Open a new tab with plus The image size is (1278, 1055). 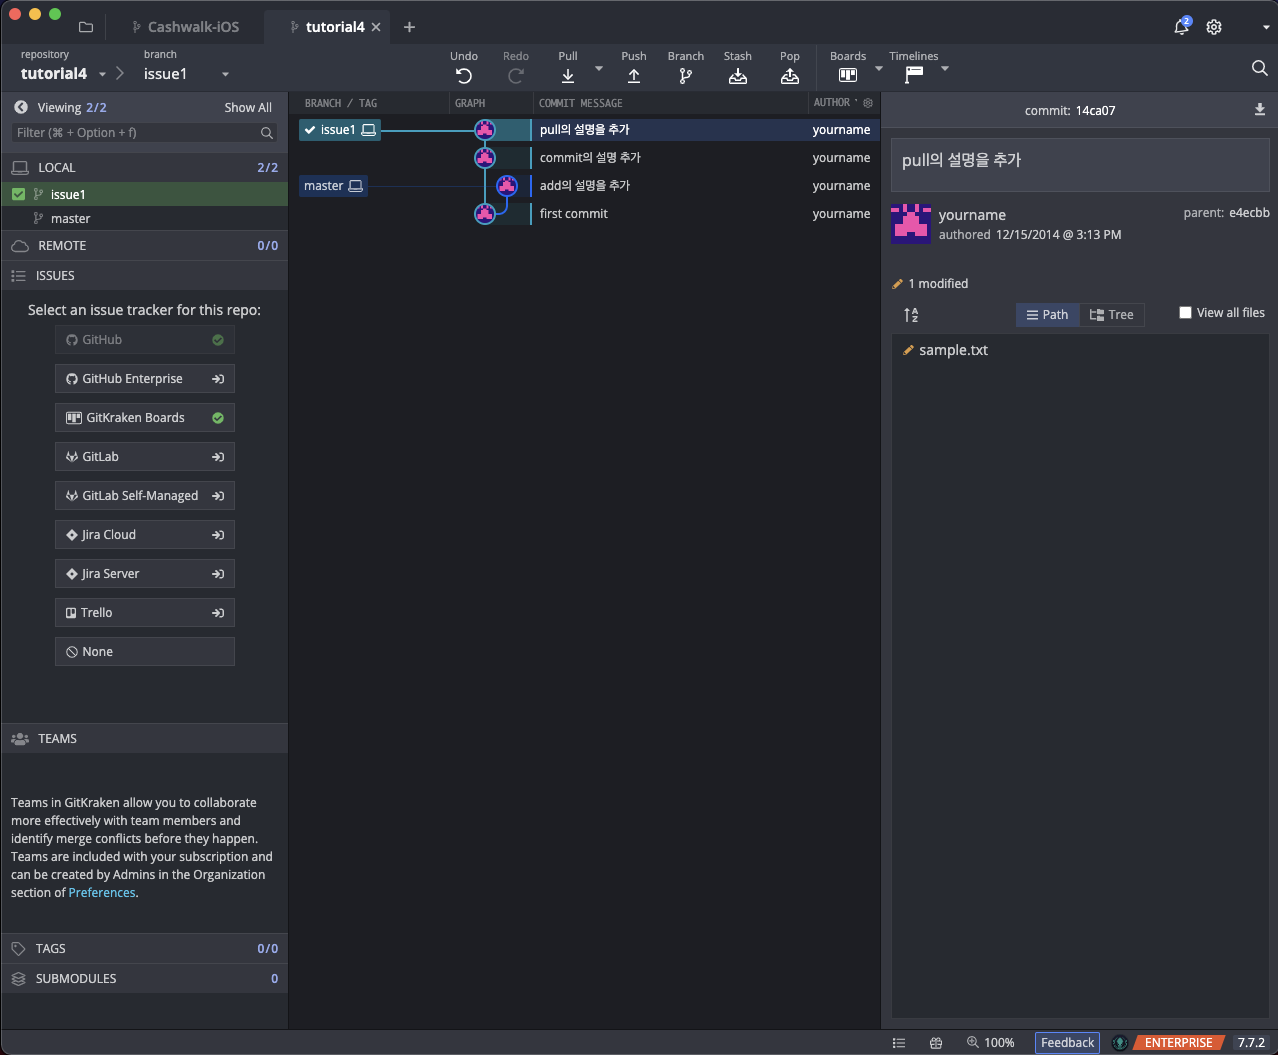point(409,27)
